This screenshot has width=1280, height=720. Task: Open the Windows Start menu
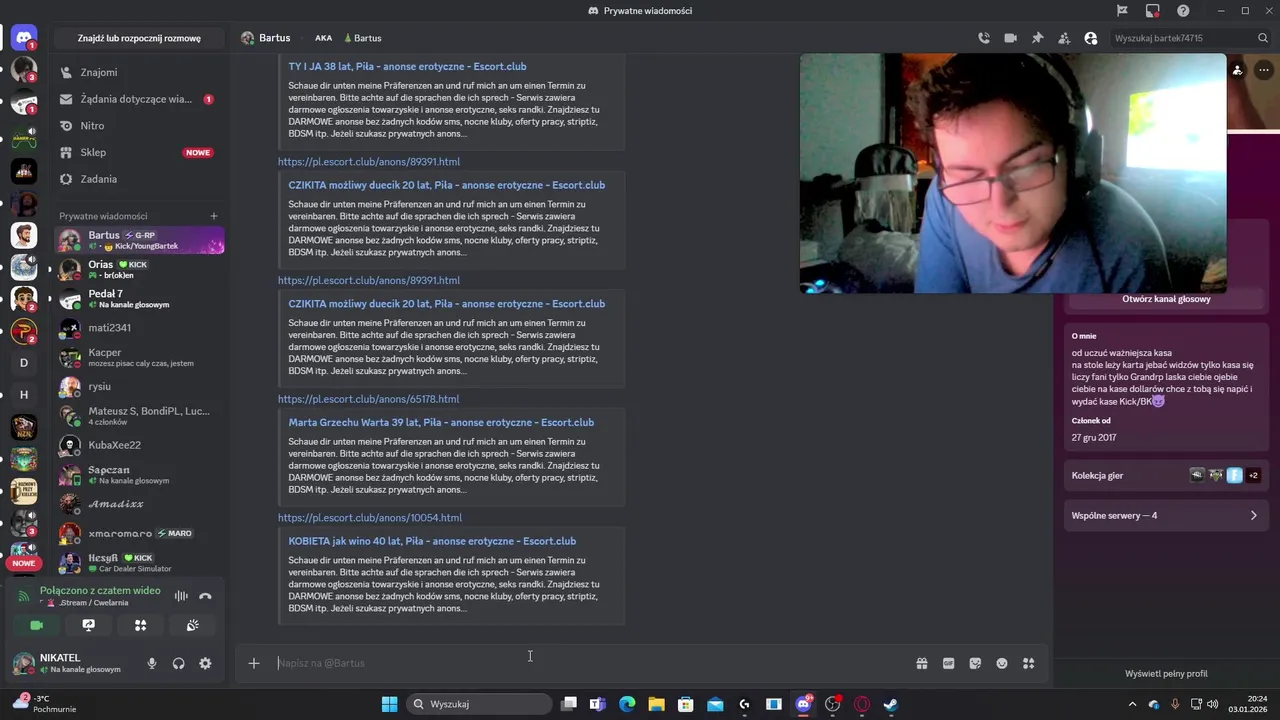390,704
